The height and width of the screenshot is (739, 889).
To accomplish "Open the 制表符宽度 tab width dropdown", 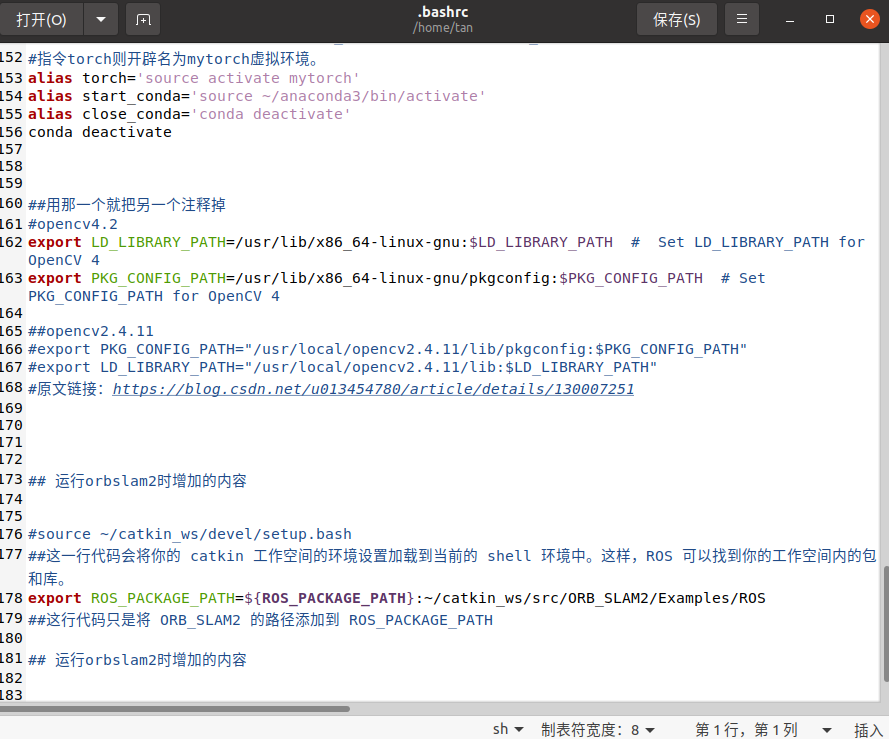I will coord(598,729).
